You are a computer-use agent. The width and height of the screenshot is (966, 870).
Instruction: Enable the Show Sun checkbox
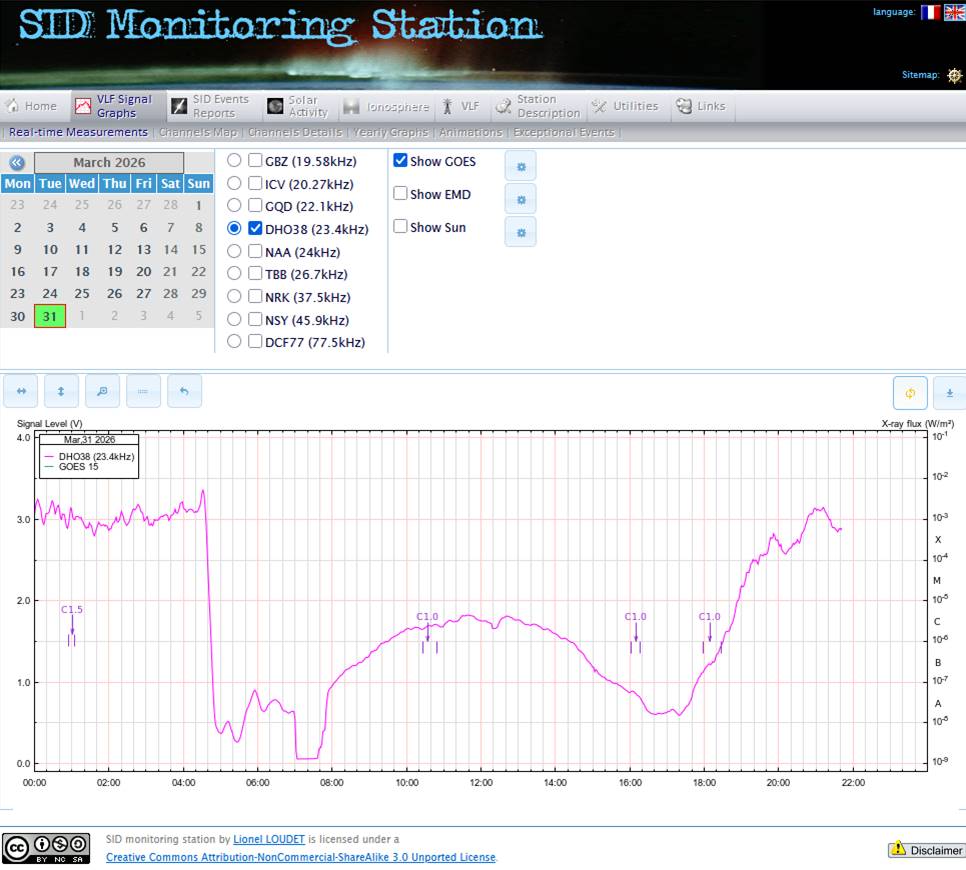tap(400, 227)
